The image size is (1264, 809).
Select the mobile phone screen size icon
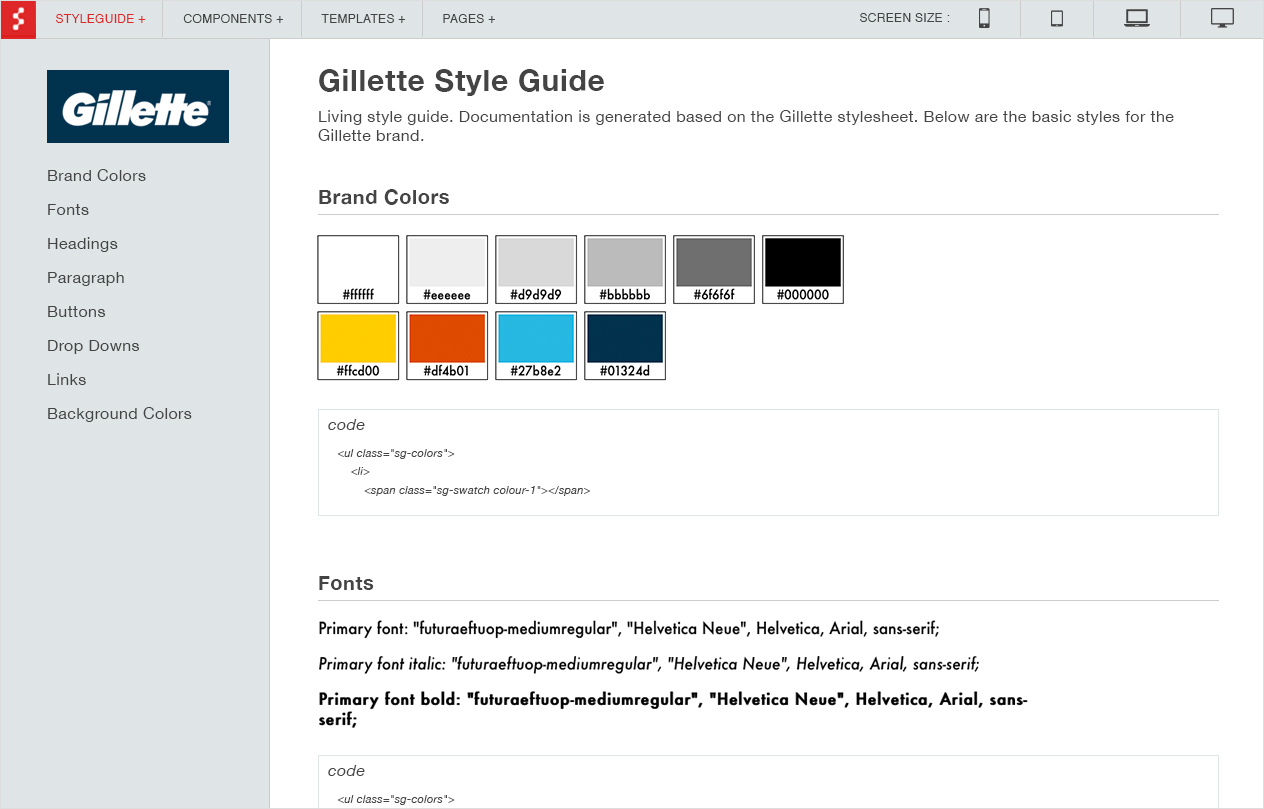984,19
